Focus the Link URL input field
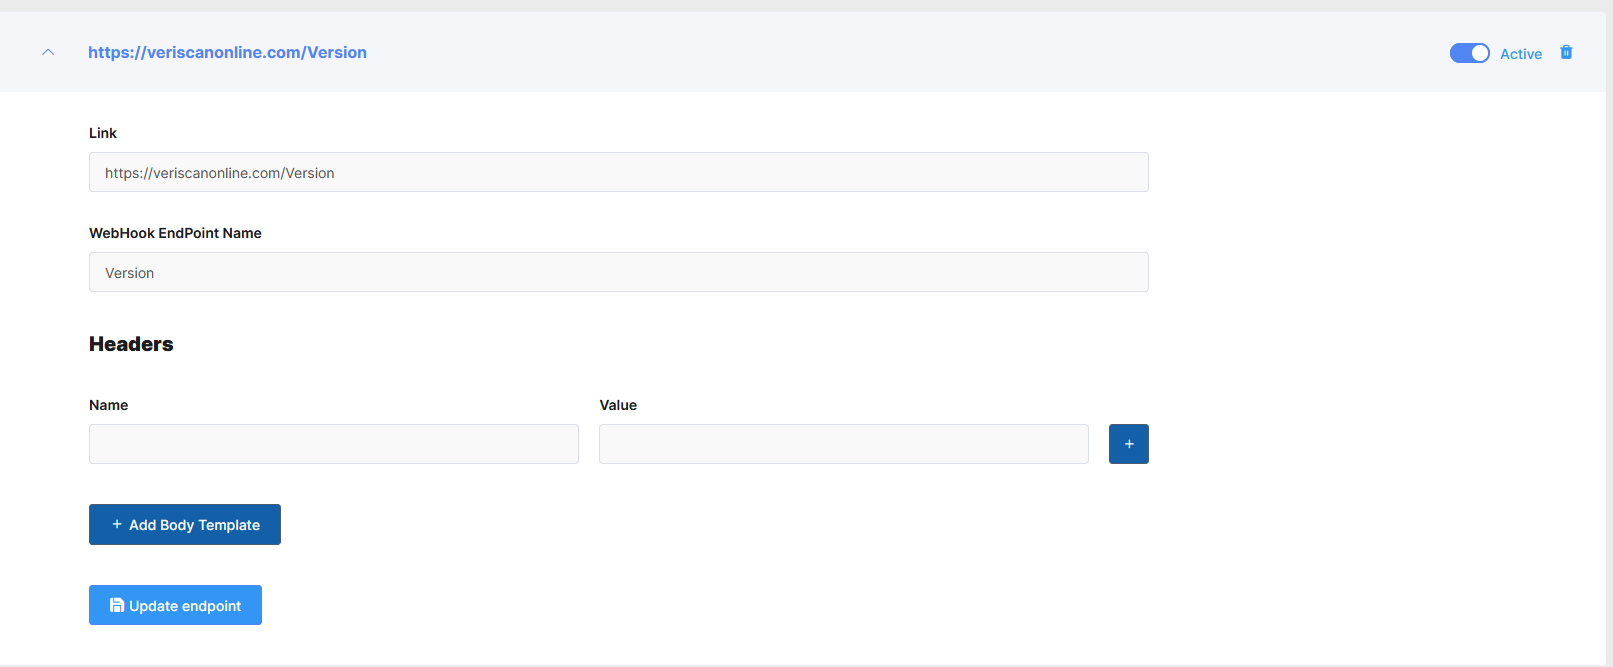Image resolution: width=1613 pixels, height=667 pixels. click(618, 172)
